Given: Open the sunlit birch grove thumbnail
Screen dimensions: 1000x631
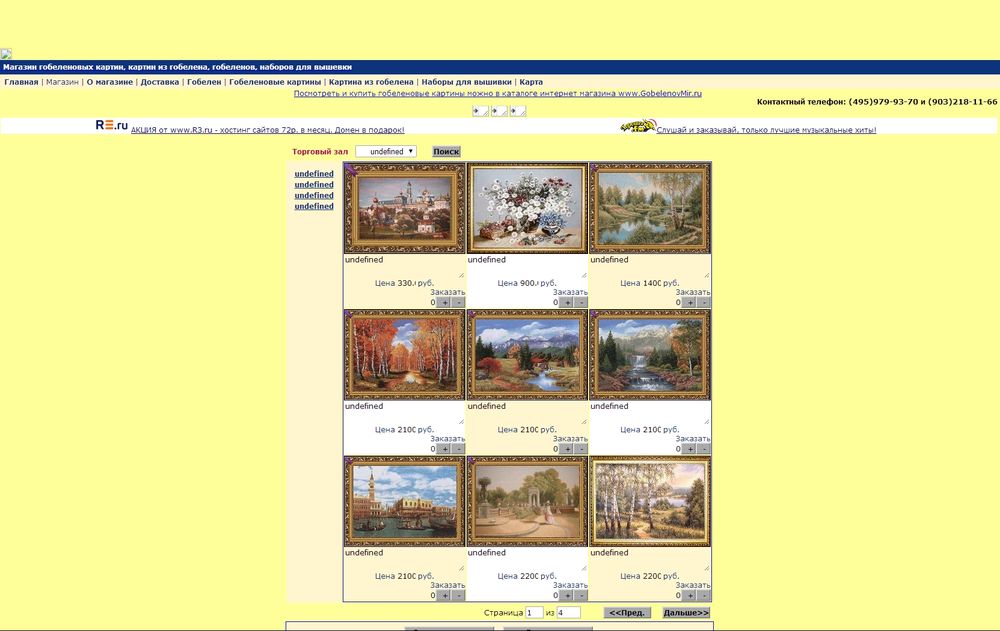Looking at the screenshot, I should (650, 501).
